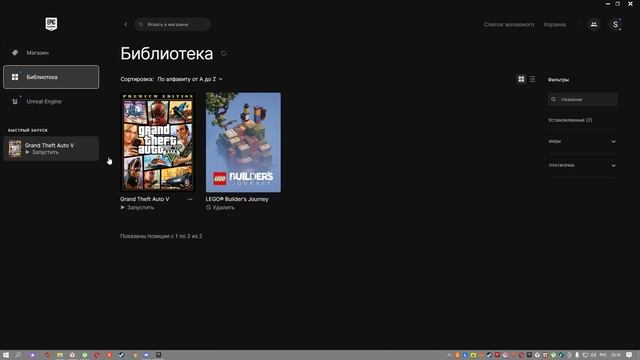Viewport: 640px width, 360px height.
Task: Switch to grid view
Action: point(521,79)
